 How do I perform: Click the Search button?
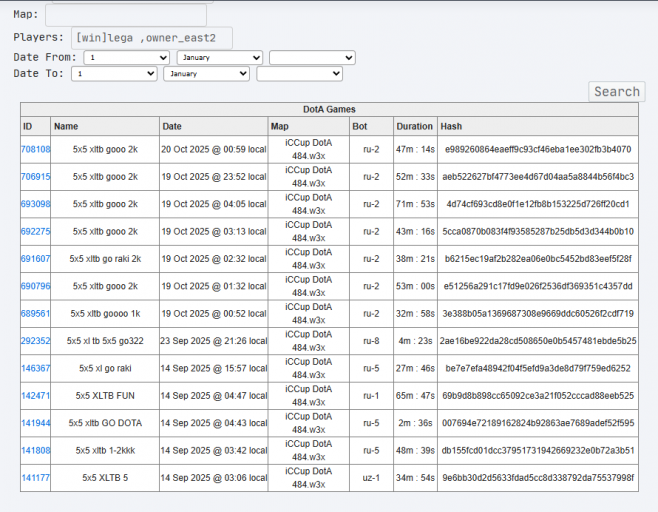(616, 91)
